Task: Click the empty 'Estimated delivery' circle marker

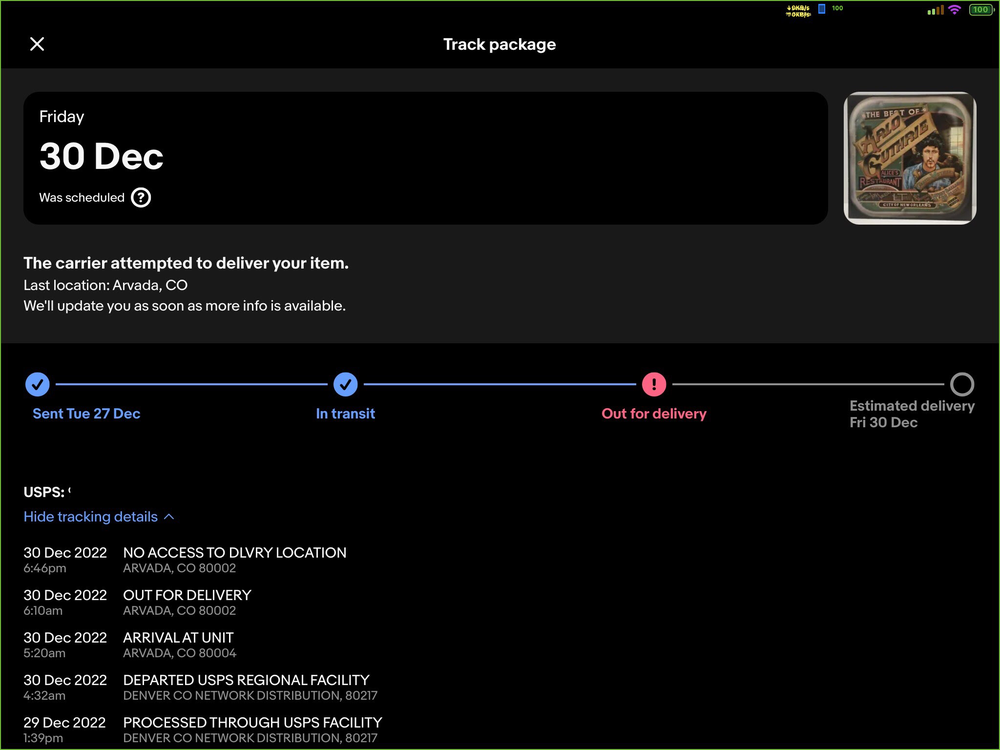Action: tap(961, 384)
